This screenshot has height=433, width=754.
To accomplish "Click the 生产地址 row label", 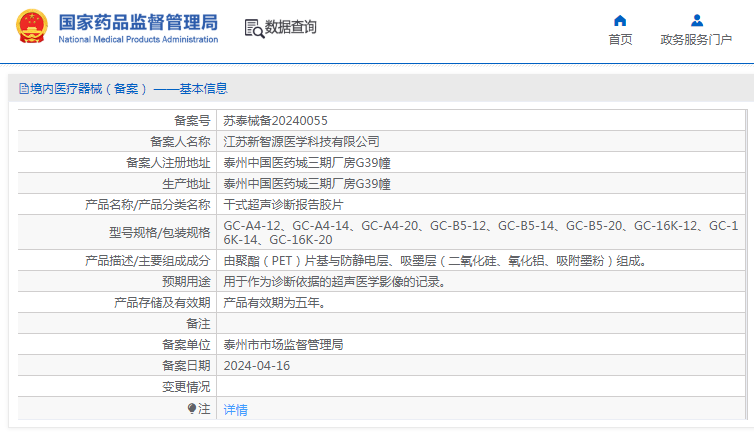I will pos(186,184).
